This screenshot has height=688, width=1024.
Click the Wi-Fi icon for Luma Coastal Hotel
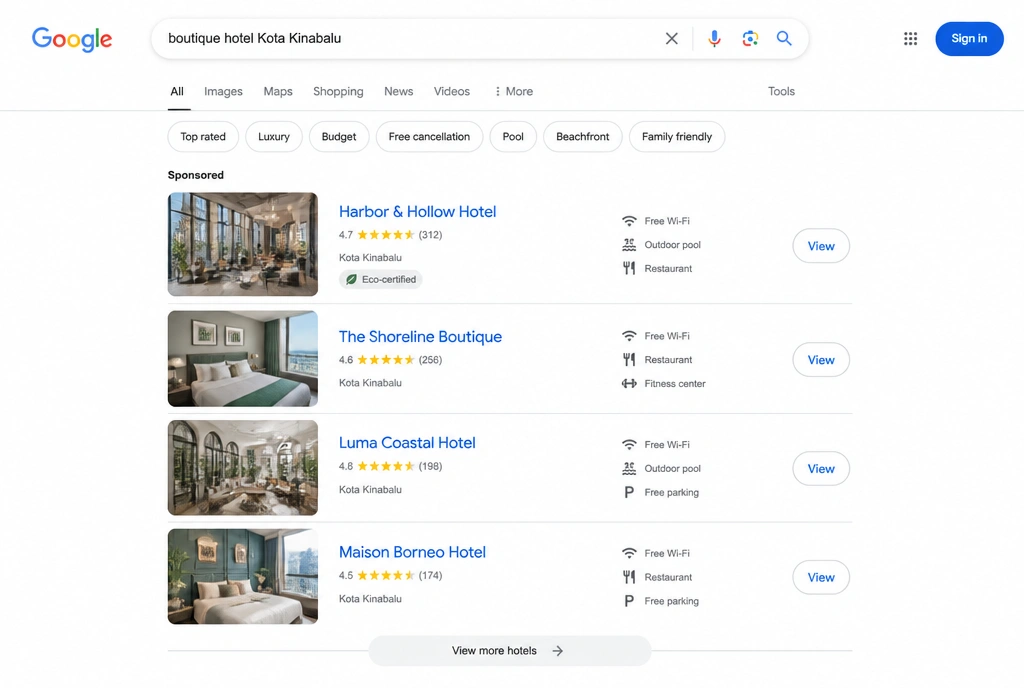(x=629, y=445)
